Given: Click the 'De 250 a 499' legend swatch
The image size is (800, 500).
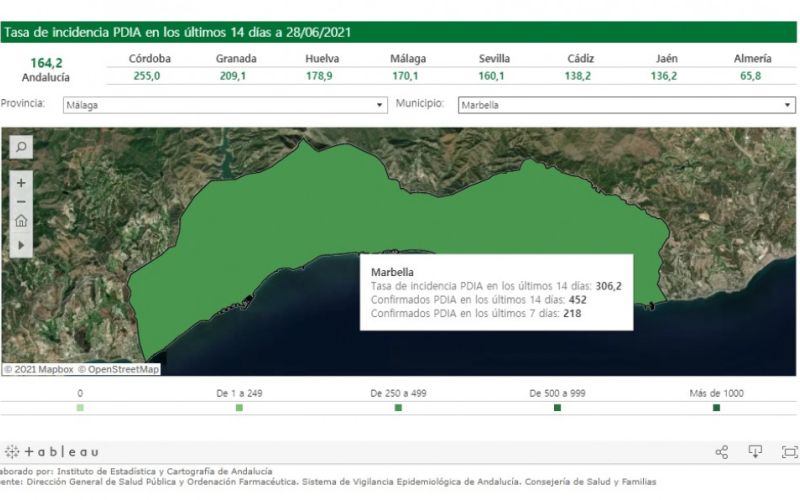Looking at the screenshot, I should pos(398,408).
